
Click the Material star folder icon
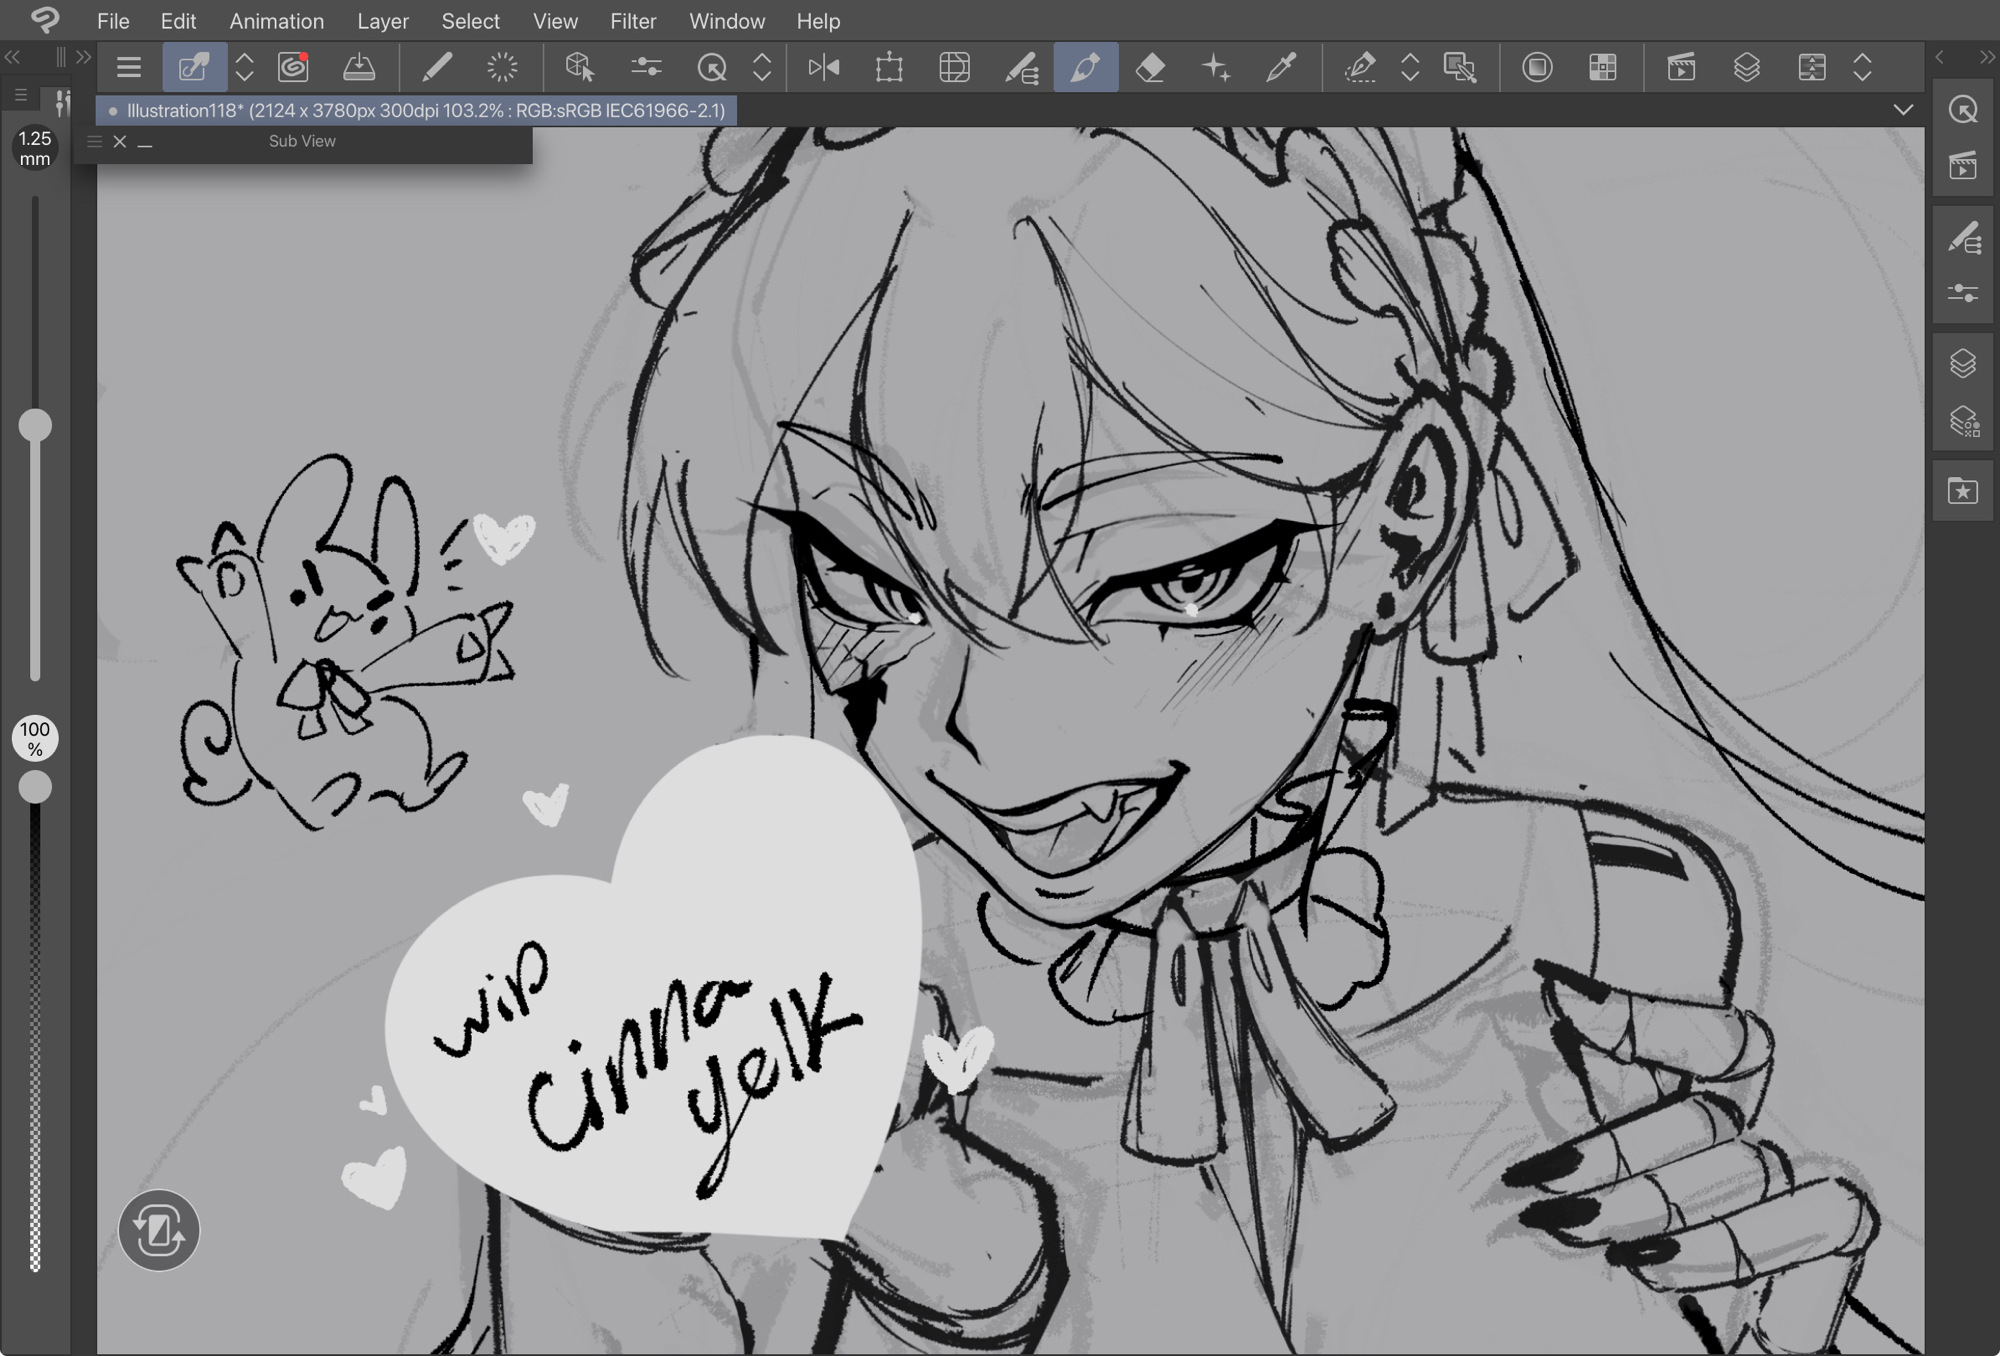(1963, 491)
